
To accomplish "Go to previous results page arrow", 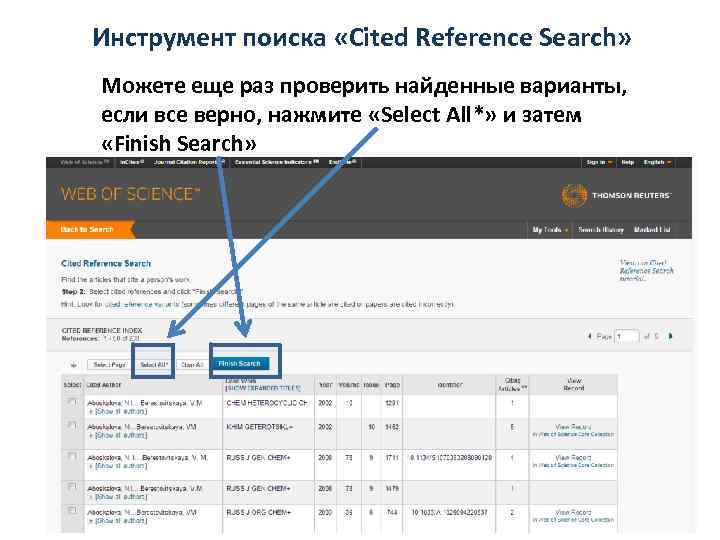I will [x=590, y=336].
